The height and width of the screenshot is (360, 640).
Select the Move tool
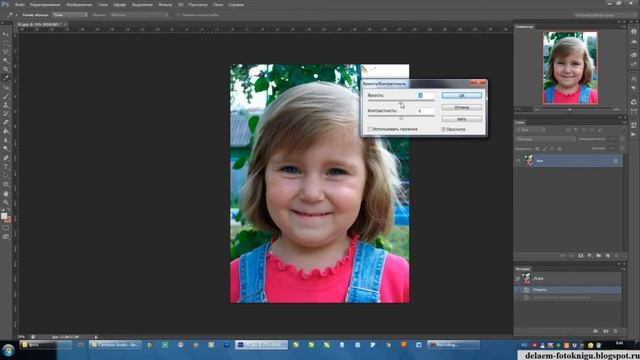click(6, 34)
